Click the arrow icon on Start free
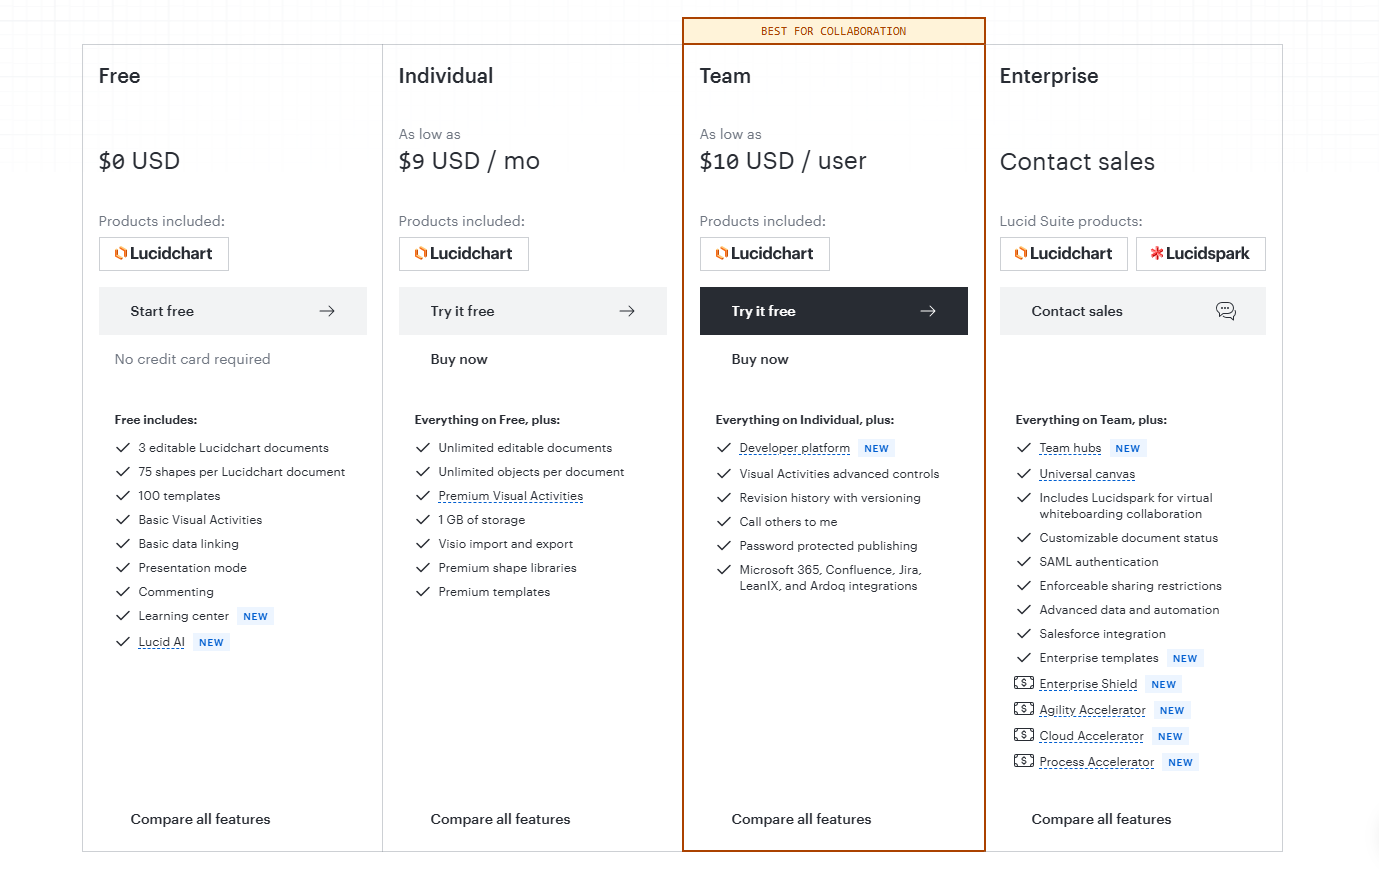The height and width of the screenshot is (875, 1379). coord(327,311)
